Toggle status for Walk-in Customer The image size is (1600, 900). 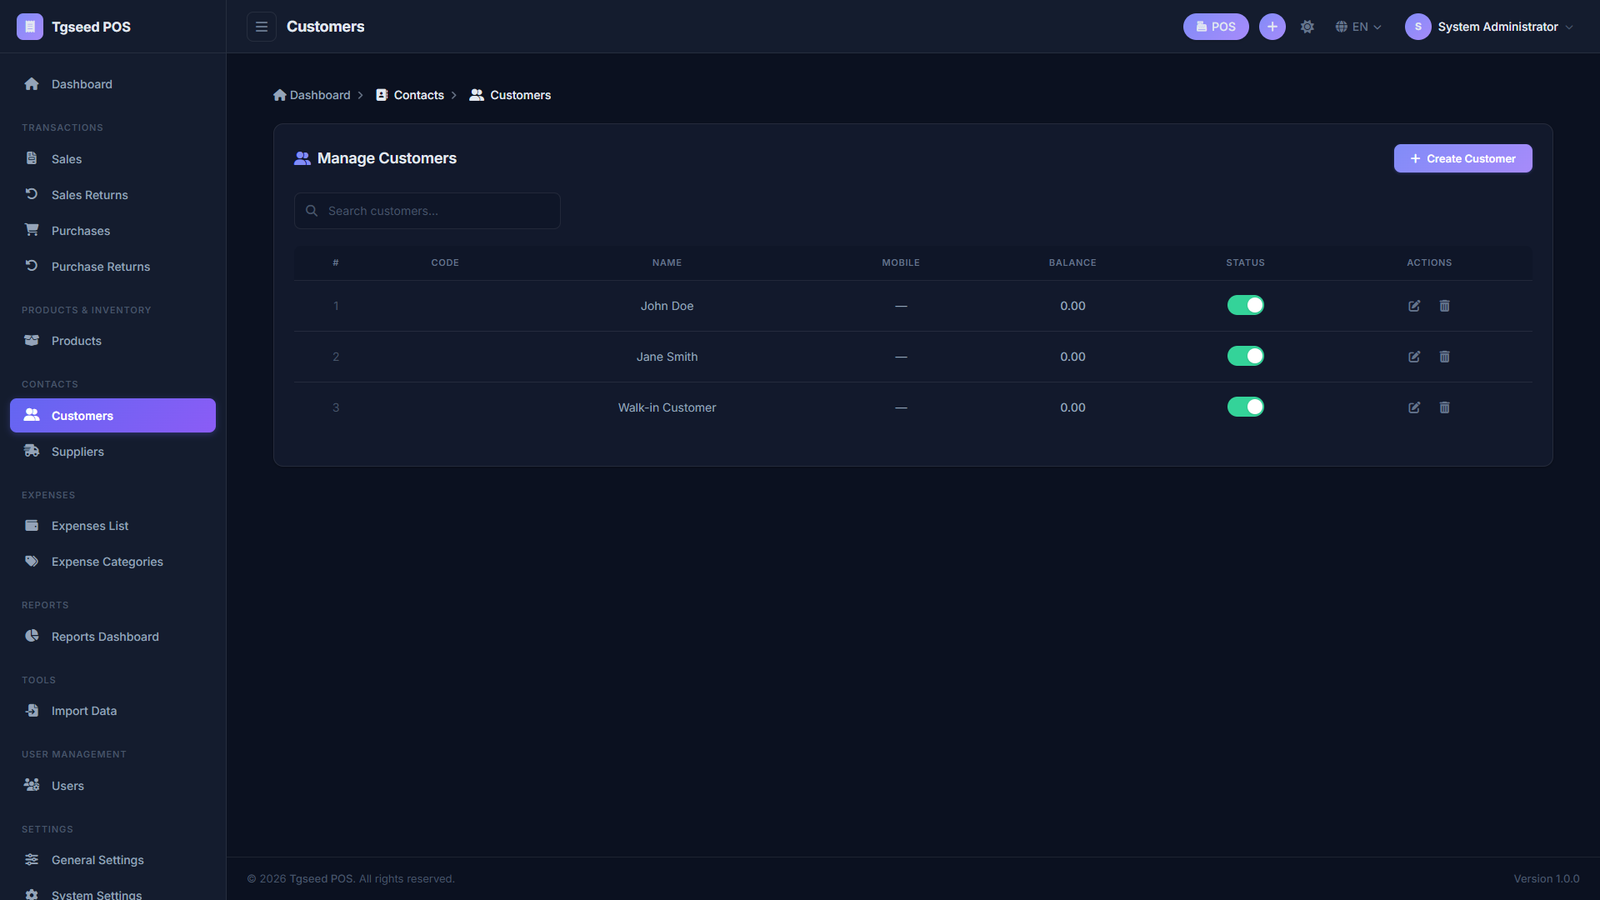point(1246,407)
